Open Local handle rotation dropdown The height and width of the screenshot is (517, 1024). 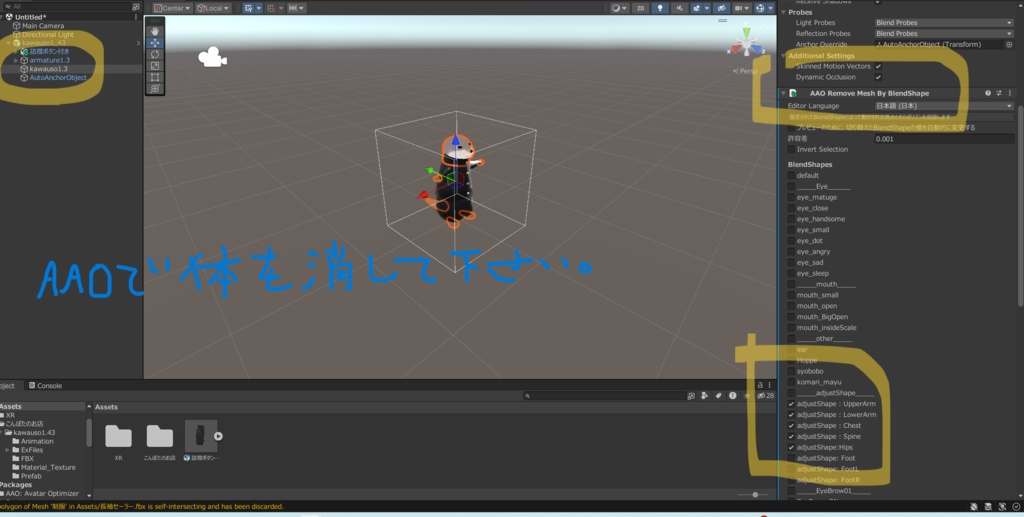[213, 8]
